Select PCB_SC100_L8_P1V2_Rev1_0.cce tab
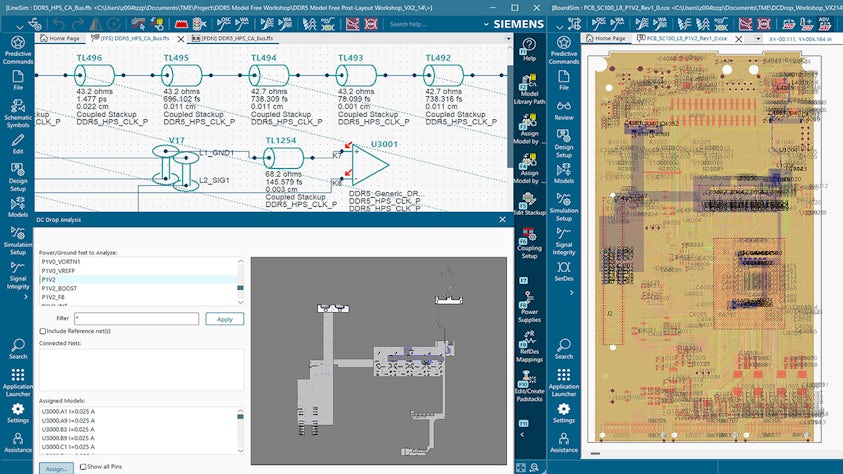This screenshot has width=843, height=474. (x=682, y=39)
